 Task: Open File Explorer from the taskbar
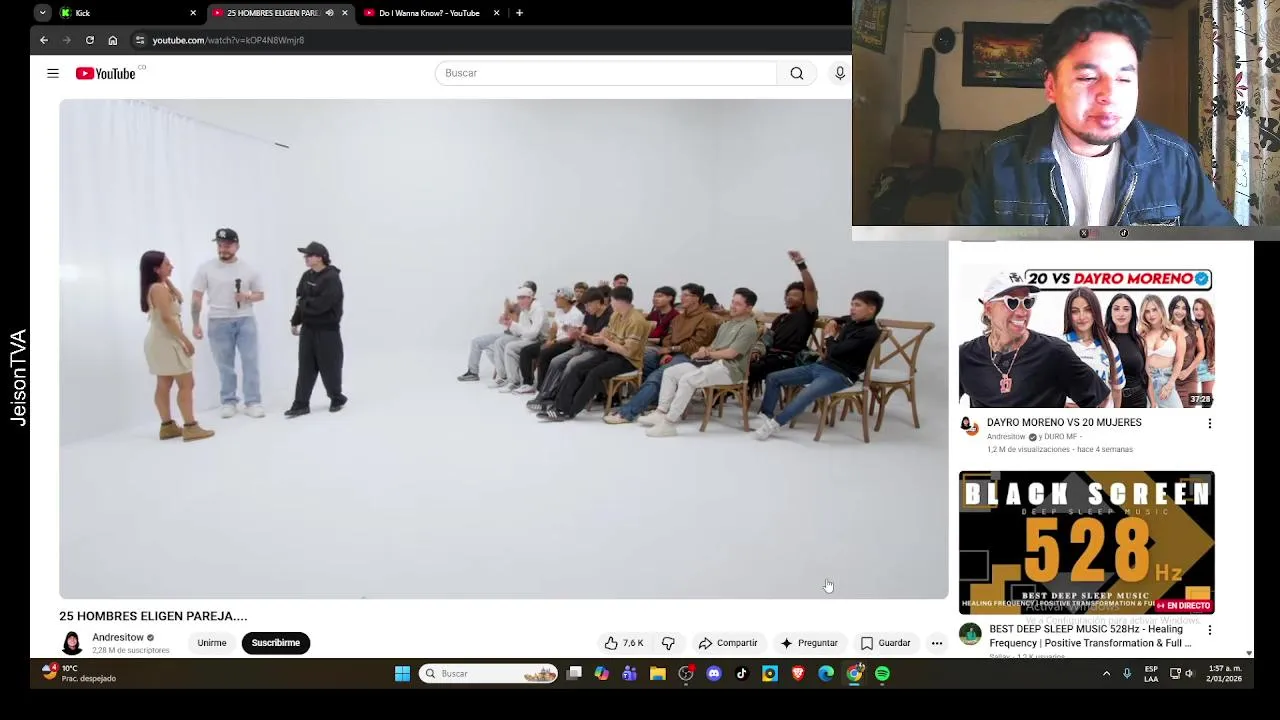click(x=658, y=674)
